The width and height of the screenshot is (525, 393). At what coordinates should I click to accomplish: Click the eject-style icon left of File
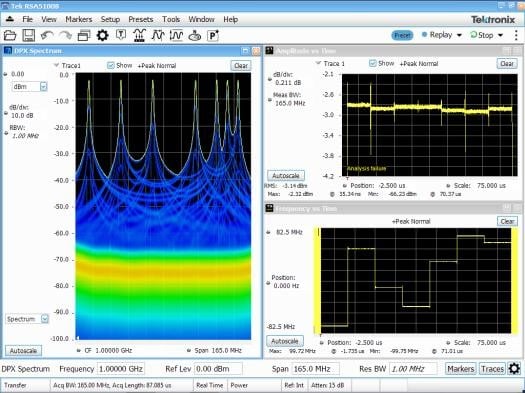10,19
